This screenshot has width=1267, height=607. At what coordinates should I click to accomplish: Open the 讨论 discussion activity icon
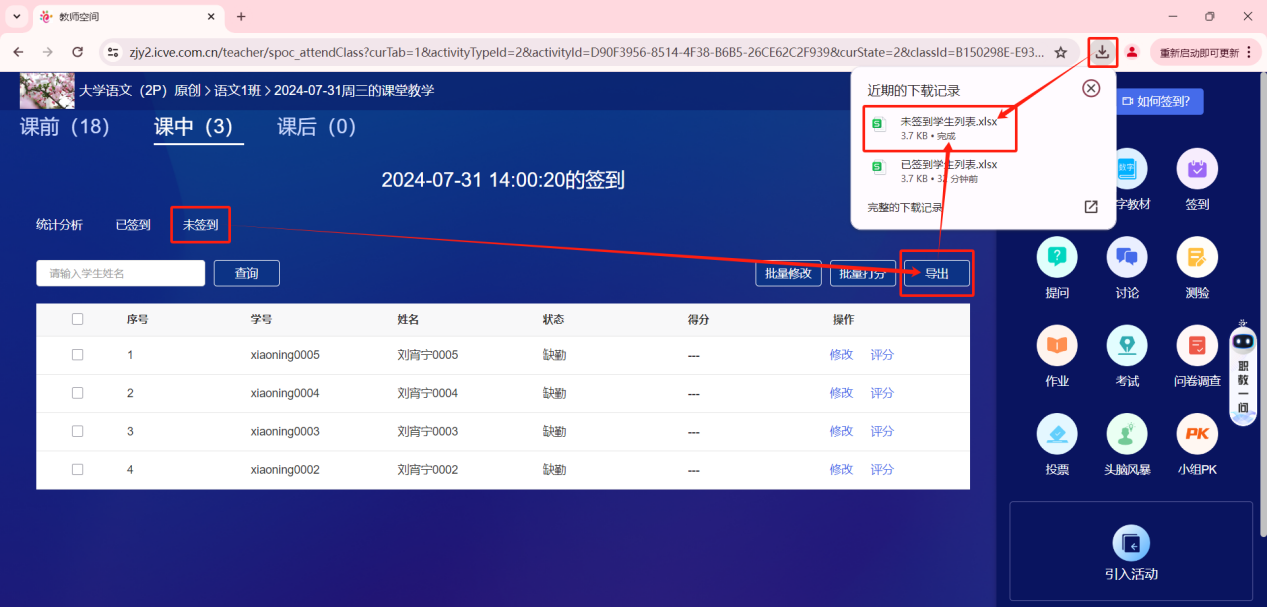click(1127, 258)
